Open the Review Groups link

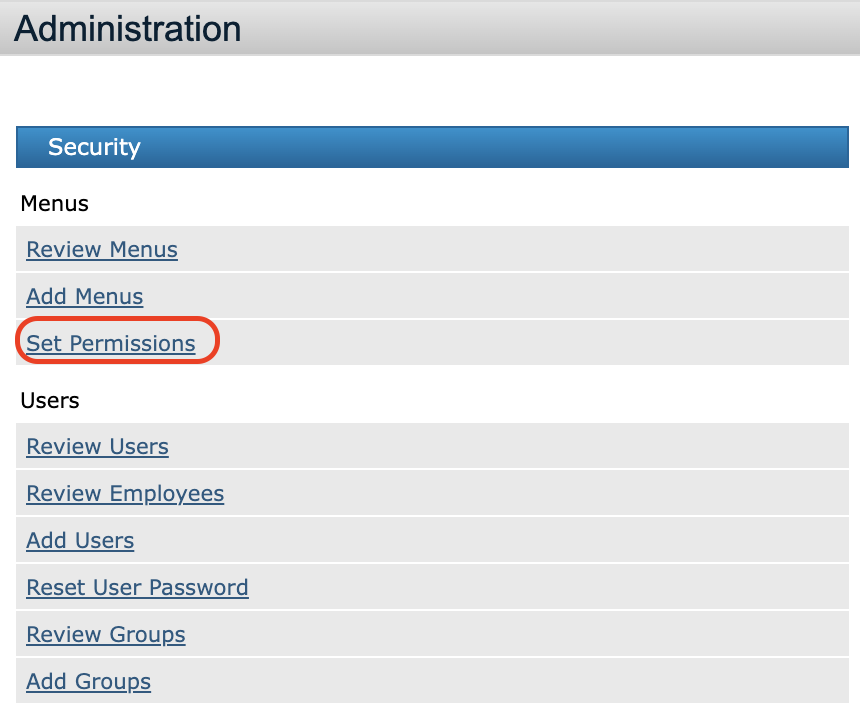106,635
